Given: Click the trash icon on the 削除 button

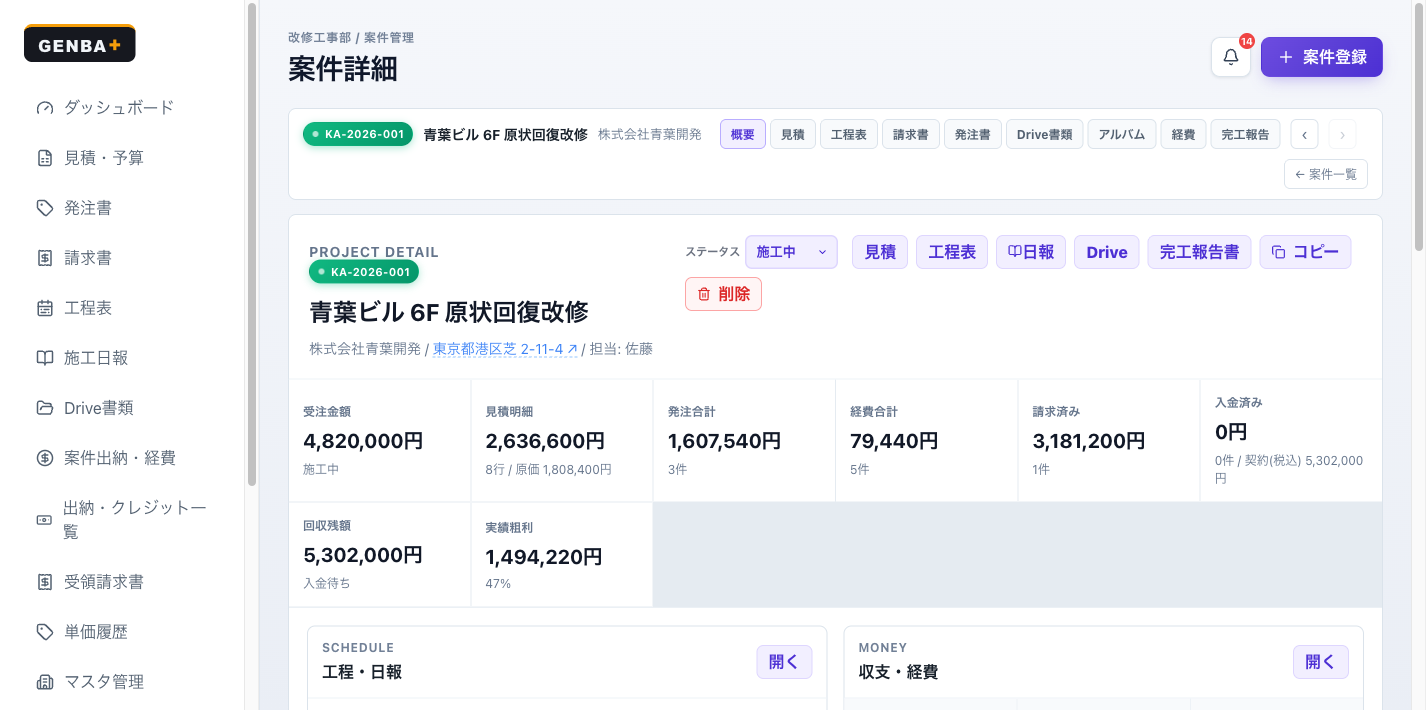Looking at the screenshot, I should point(704,294).
